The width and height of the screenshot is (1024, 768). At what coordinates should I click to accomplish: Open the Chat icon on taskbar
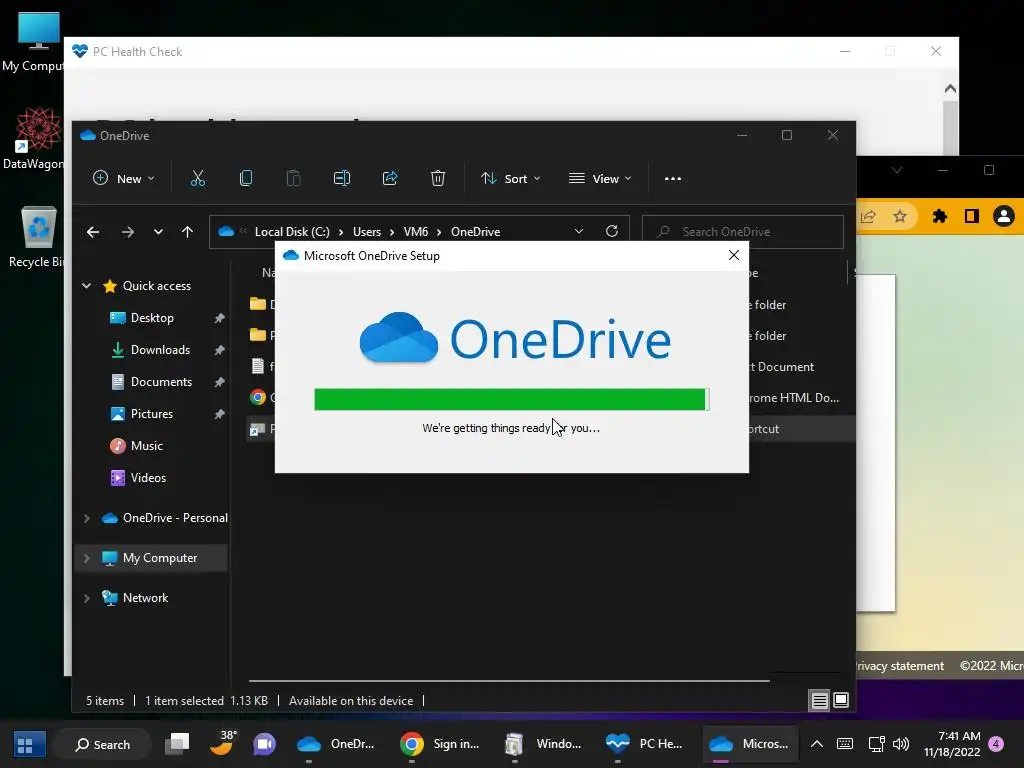click(x=264, y=744)
